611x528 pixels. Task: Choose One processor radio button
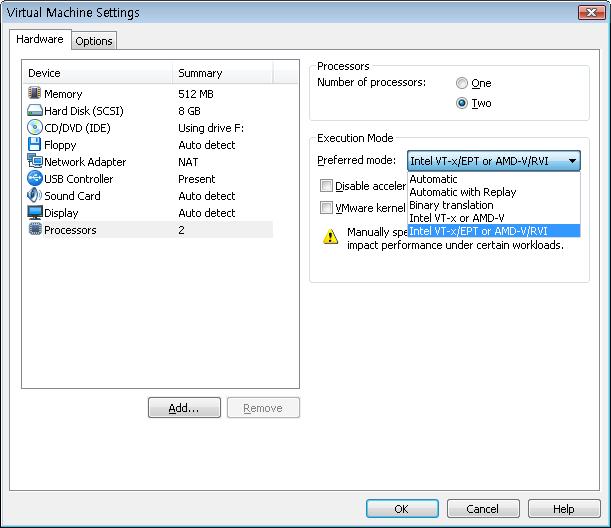click(462, 83)
